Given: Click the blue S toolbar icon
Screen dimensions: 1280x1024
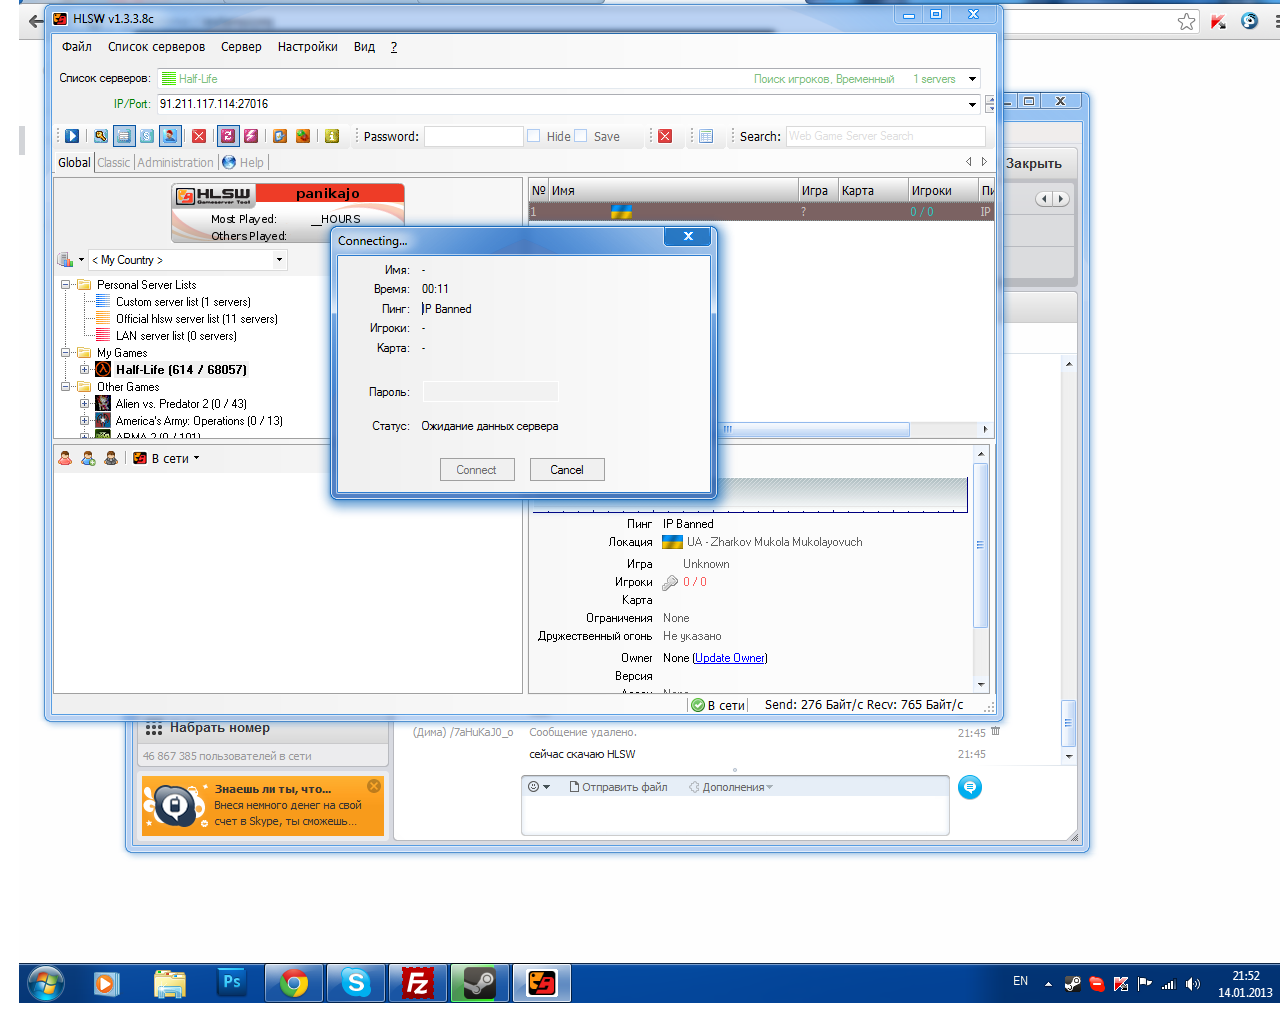Looking at the screenshot, I should [x=147, y=136].
